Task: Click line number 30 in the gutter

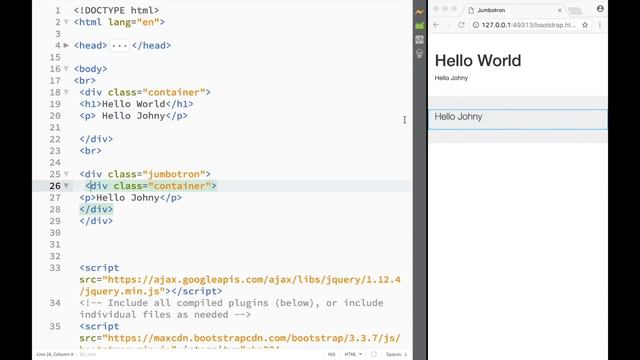Action: point(55,233)
